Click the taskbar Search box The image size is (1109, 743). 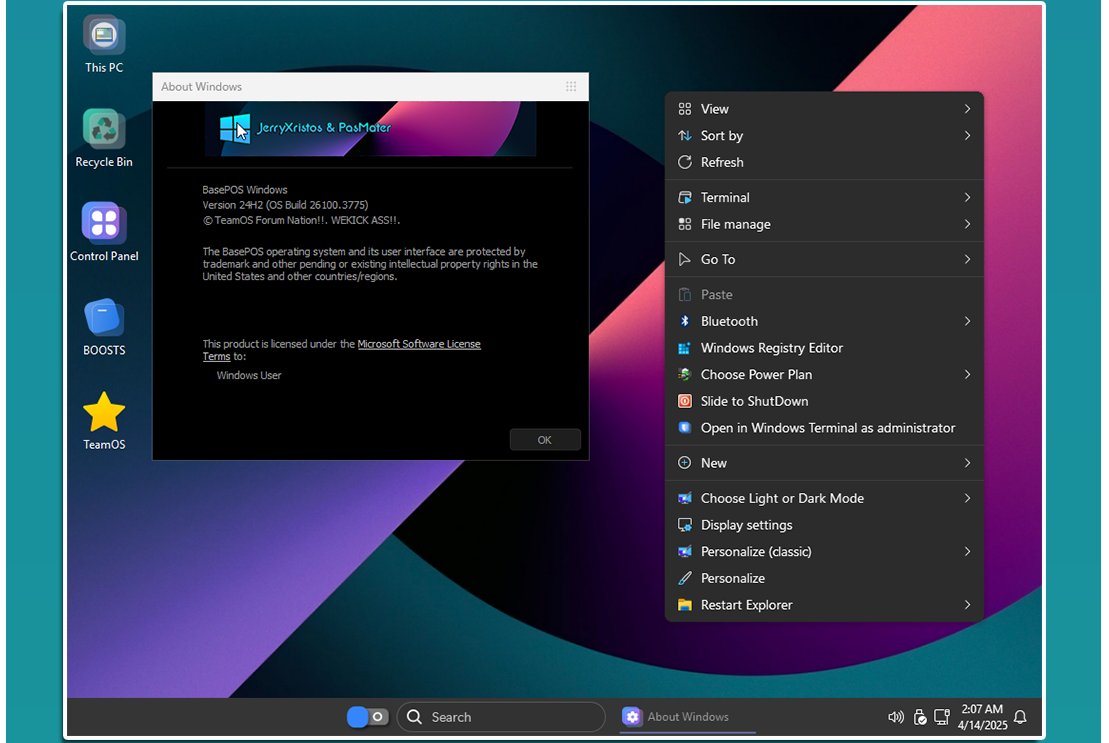pos(501,717)
